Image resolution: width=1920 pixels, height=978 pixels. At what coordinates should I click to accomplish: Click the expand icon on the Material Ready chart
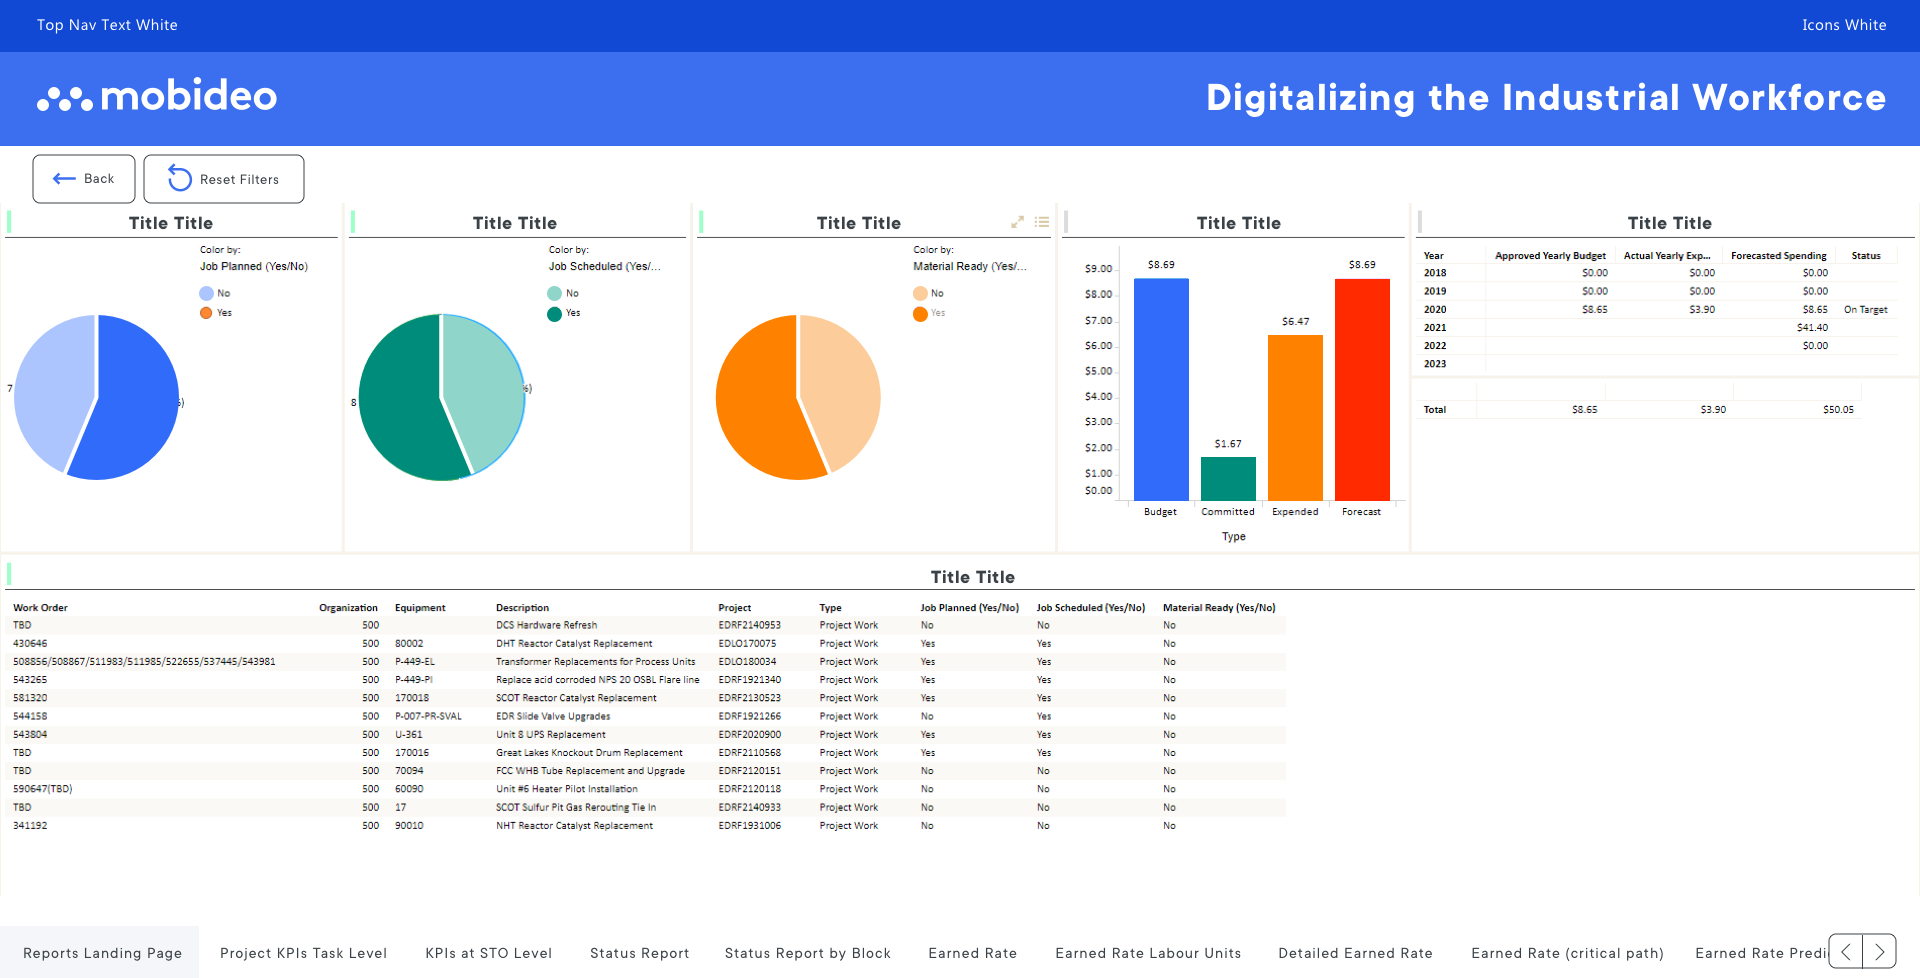[x=1018, y=221]
